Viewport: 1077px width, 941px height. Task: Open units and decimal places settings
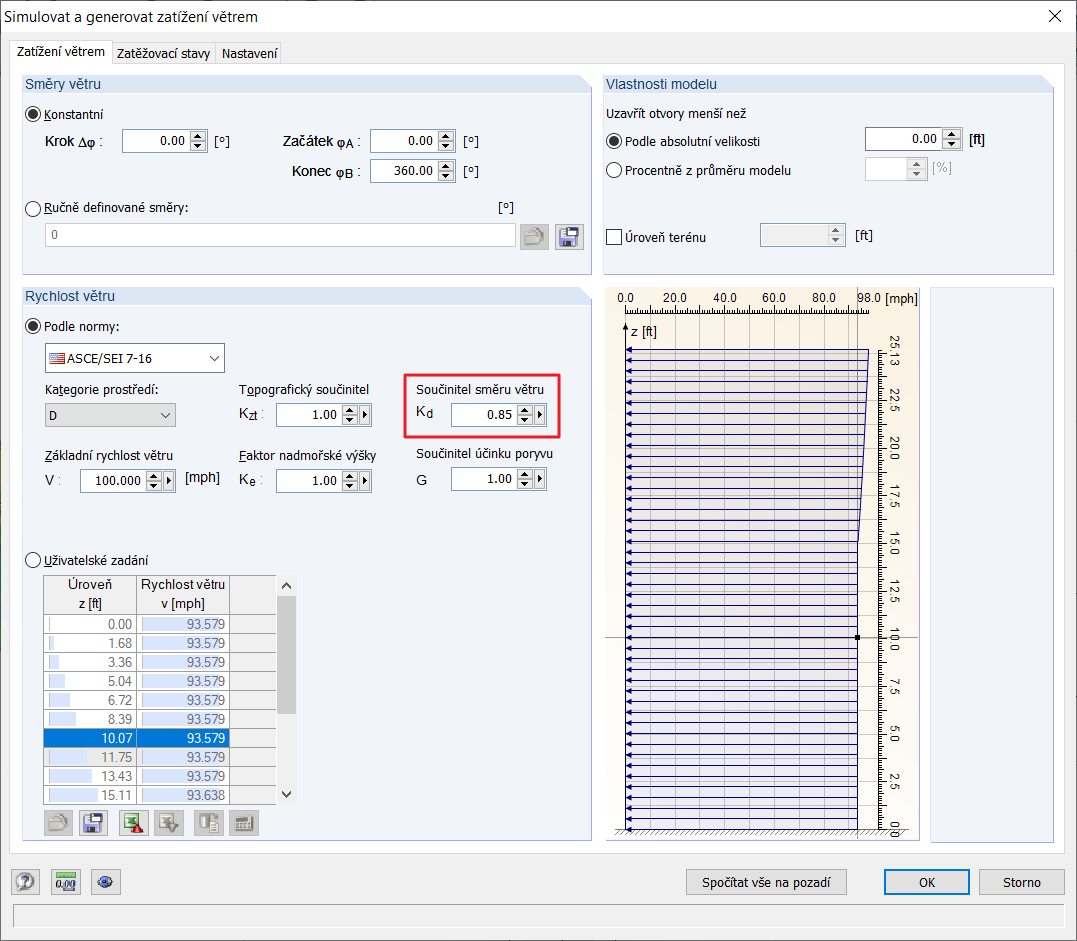[66, 882]
